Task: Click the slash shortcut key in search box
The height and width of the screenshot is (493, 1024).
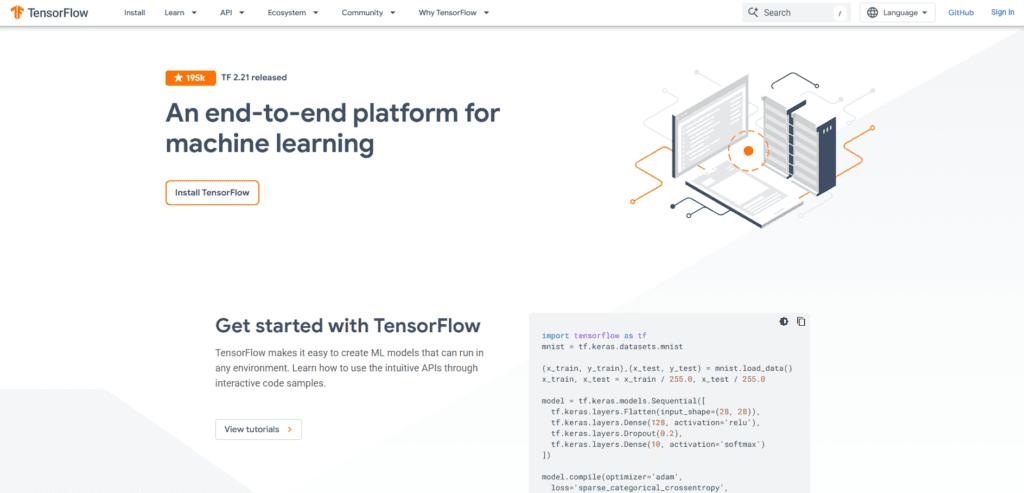Action: pos(839,13)
